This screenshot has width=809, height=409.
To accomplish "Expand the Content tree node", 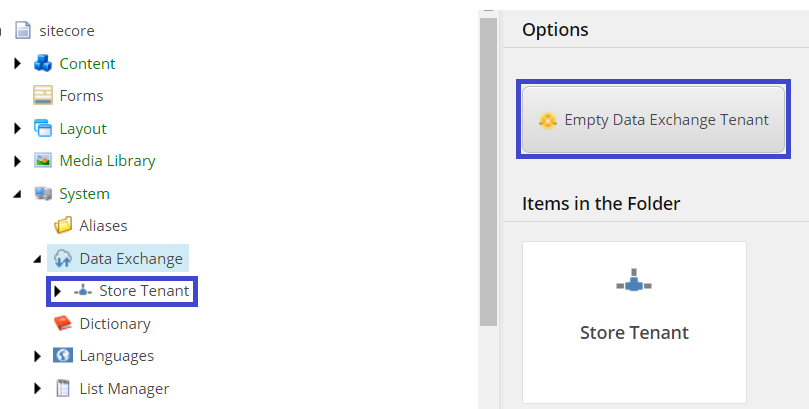I will (18, 63).
